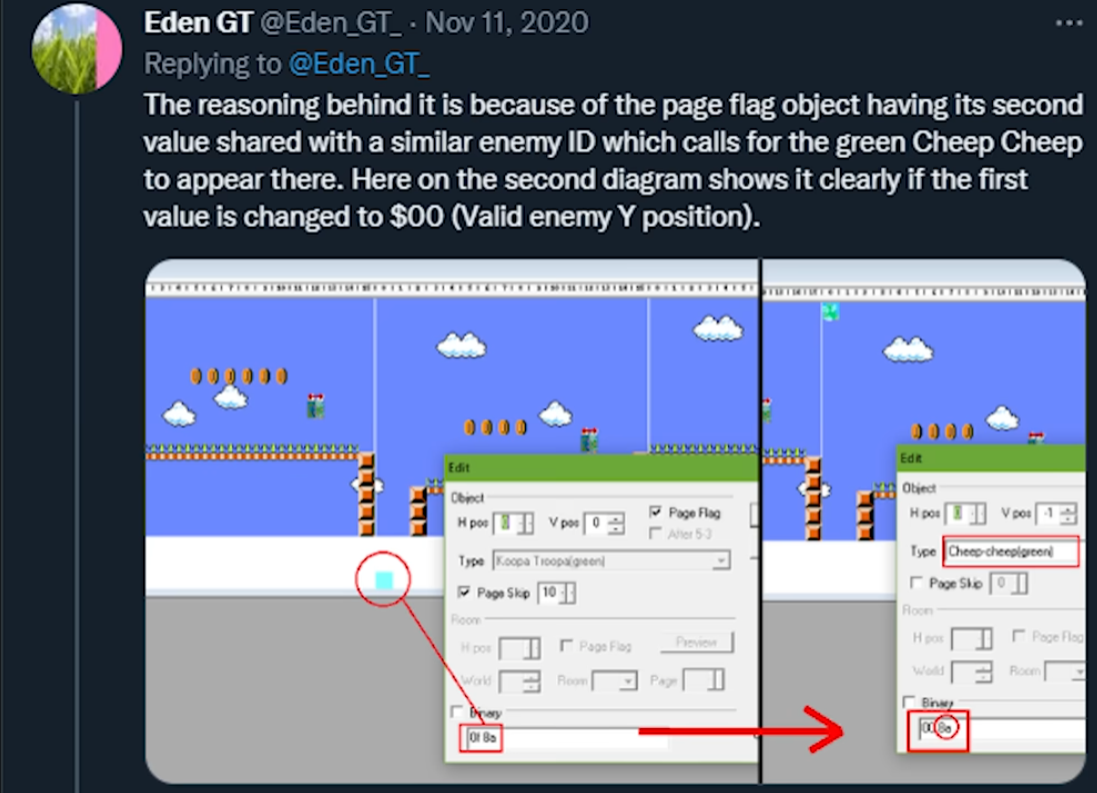Click the Edit title bar of right dialog
Viewport: 1097px width, 793px height.
[991, 458]
